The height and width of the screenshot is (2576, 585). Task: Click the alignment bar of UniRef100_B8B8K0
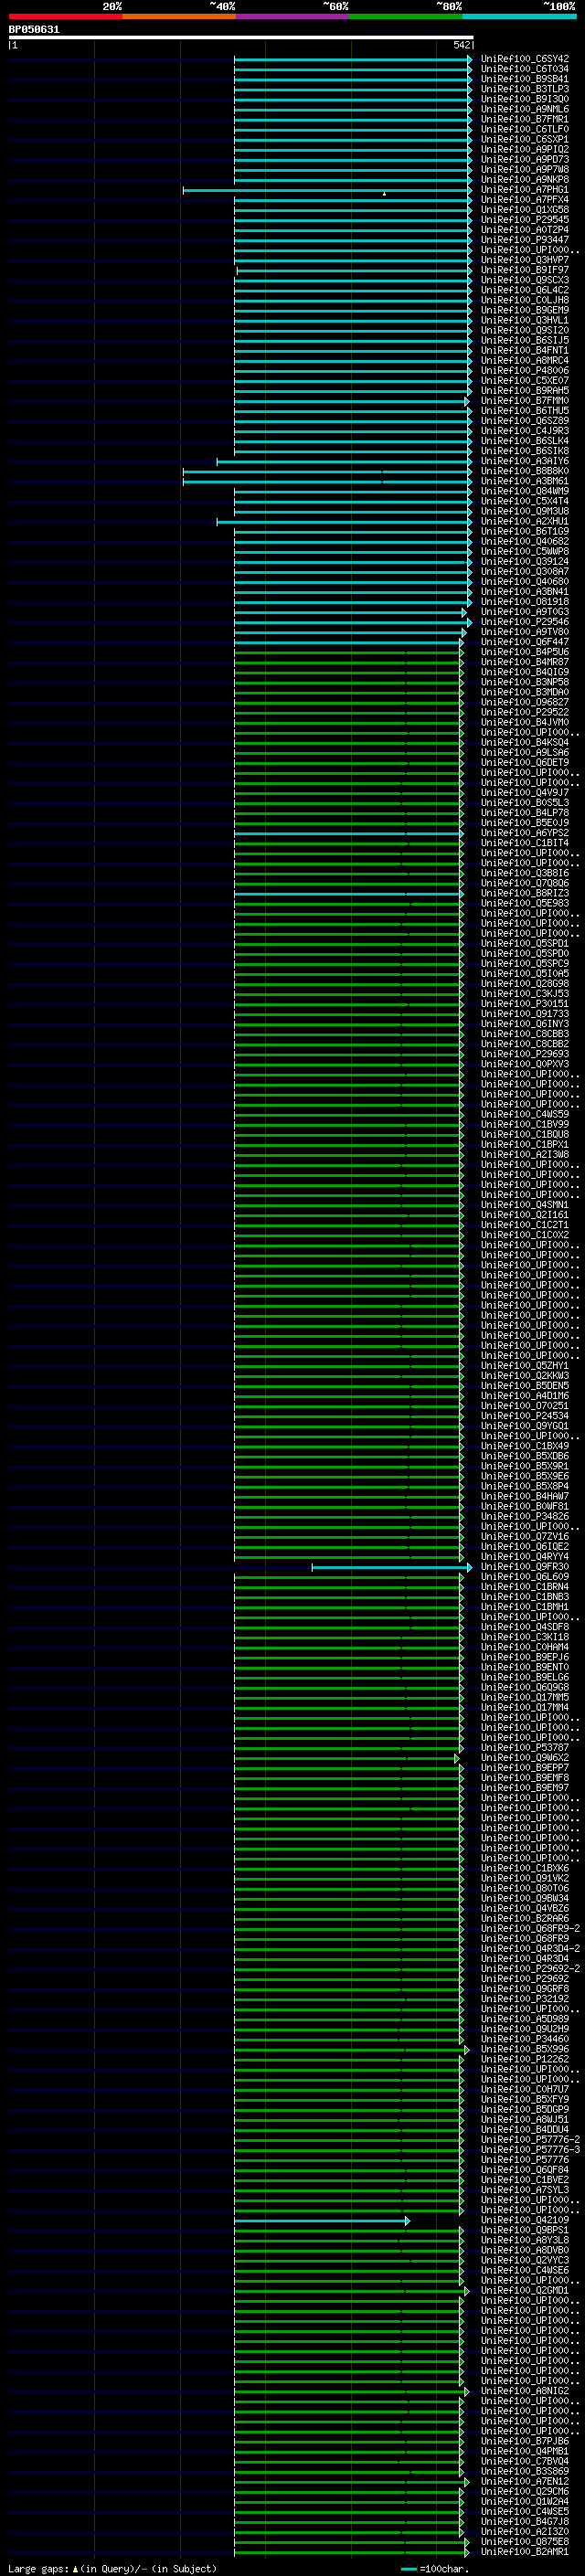tap(327, 471)
